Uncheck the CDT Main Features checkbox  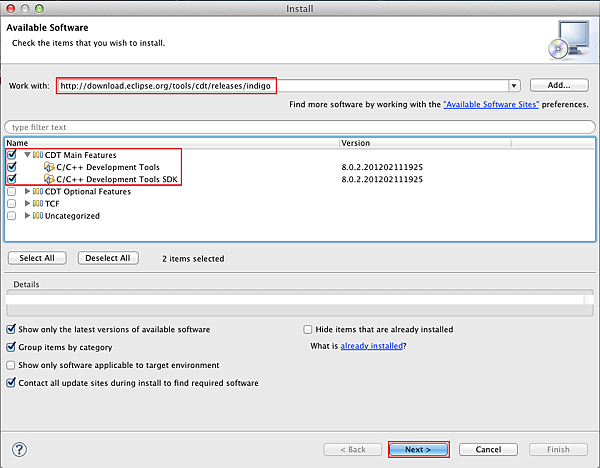point(12,155)
